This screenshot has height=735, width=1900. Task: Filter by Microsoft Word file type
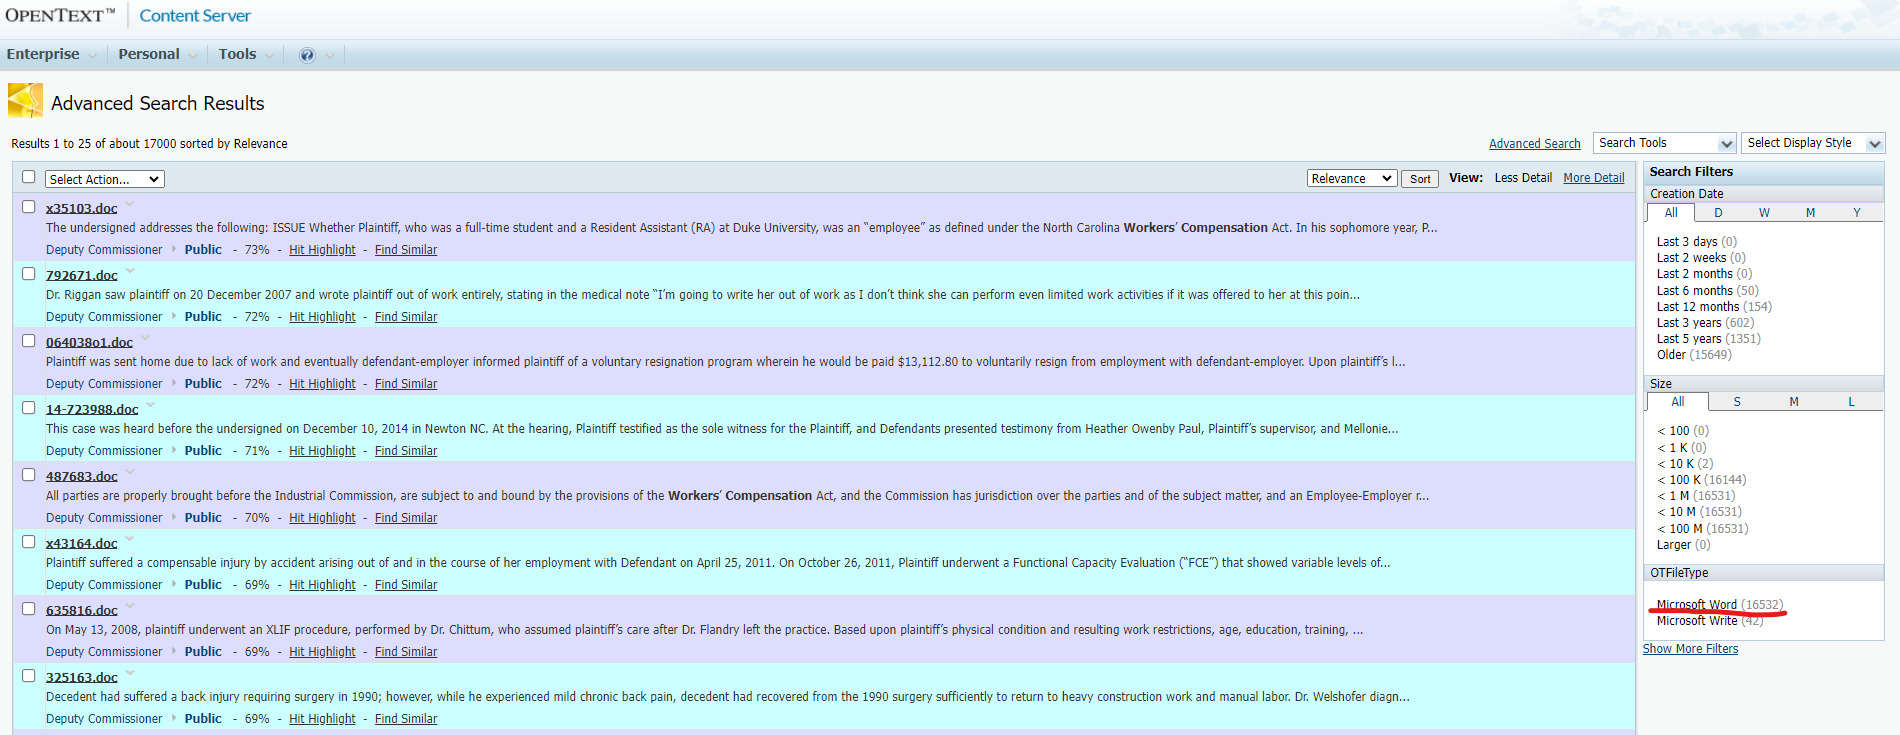(1696, 605)
